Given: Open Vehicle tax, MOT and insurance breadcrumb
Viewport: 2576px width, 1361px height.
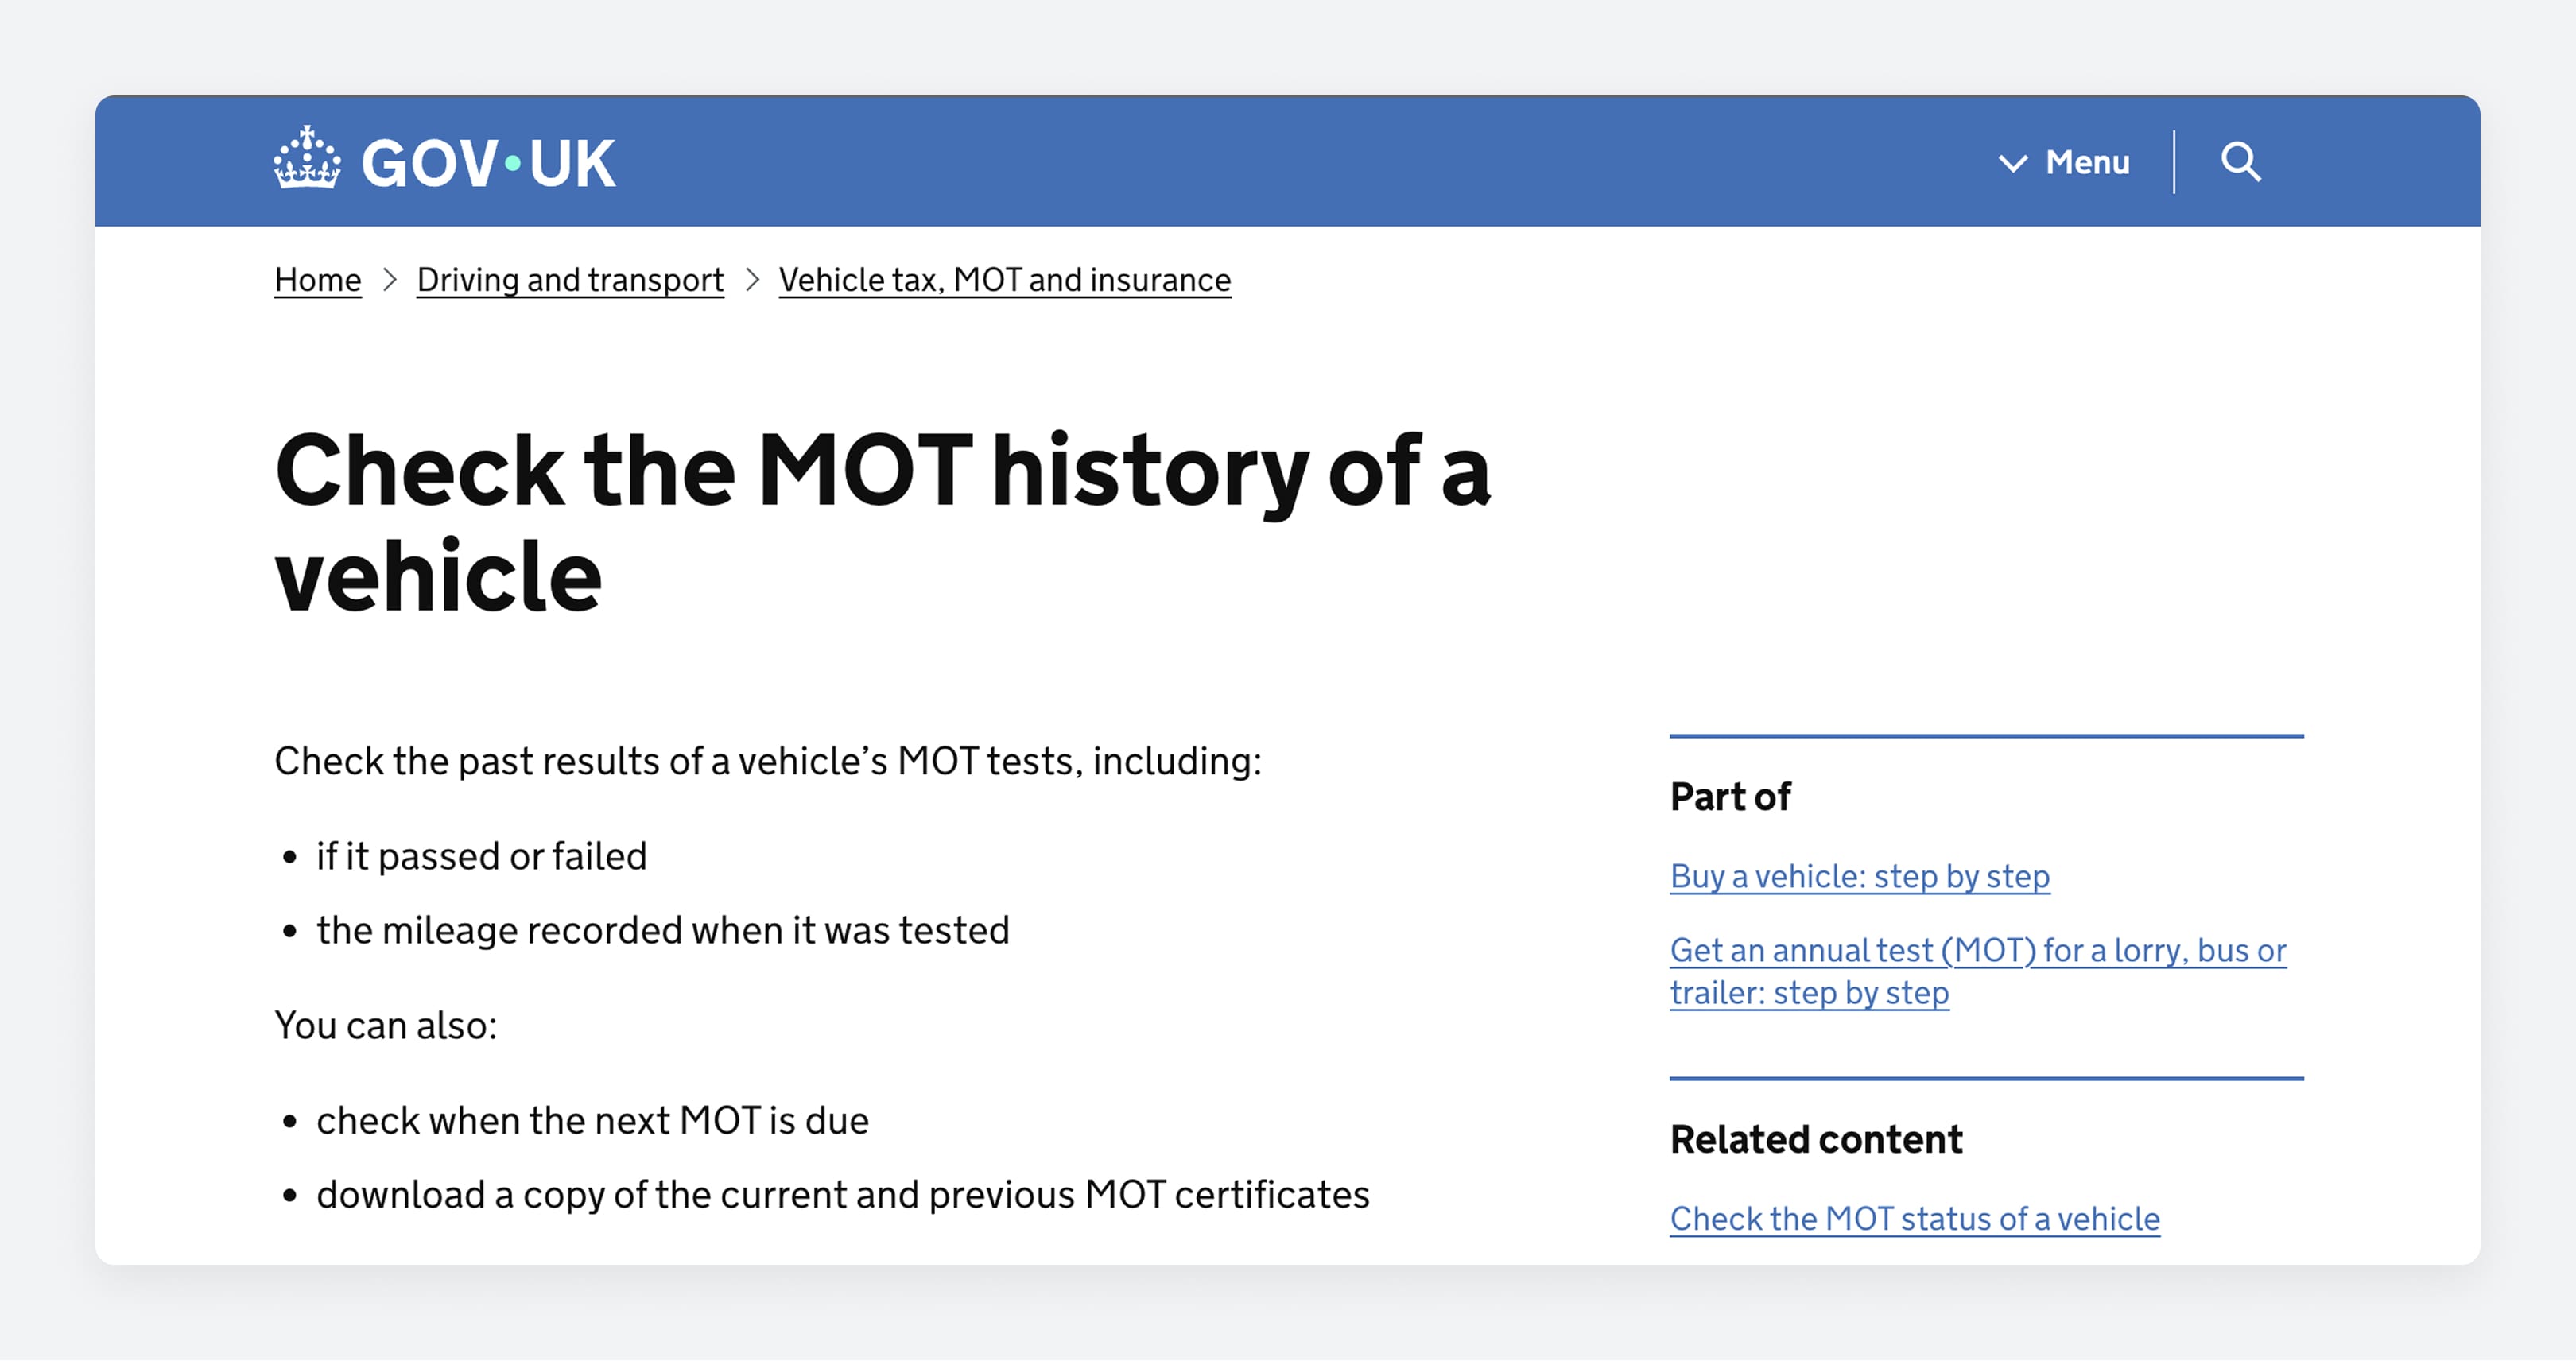Looking at the screenshot, I should pyautogui.click(x=1004, y=280).
